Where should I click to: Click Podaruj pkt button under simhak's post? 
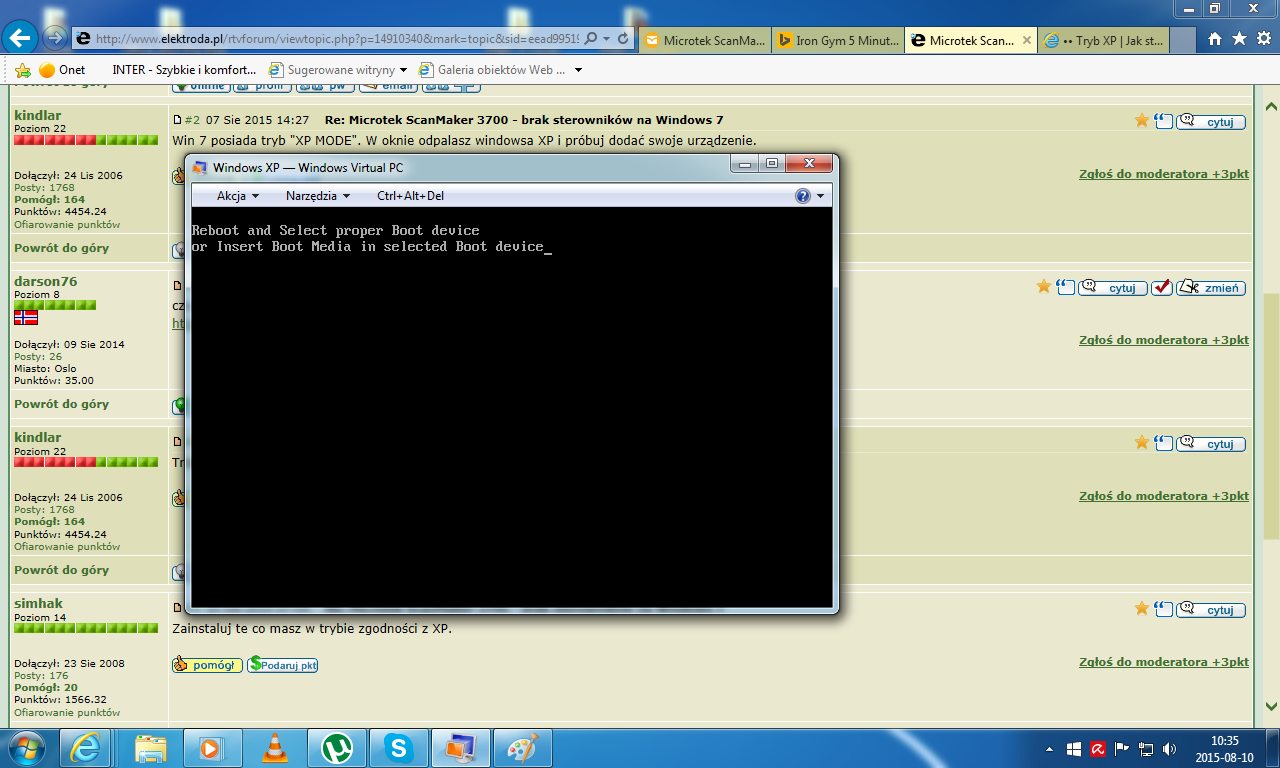coord(283,664)
